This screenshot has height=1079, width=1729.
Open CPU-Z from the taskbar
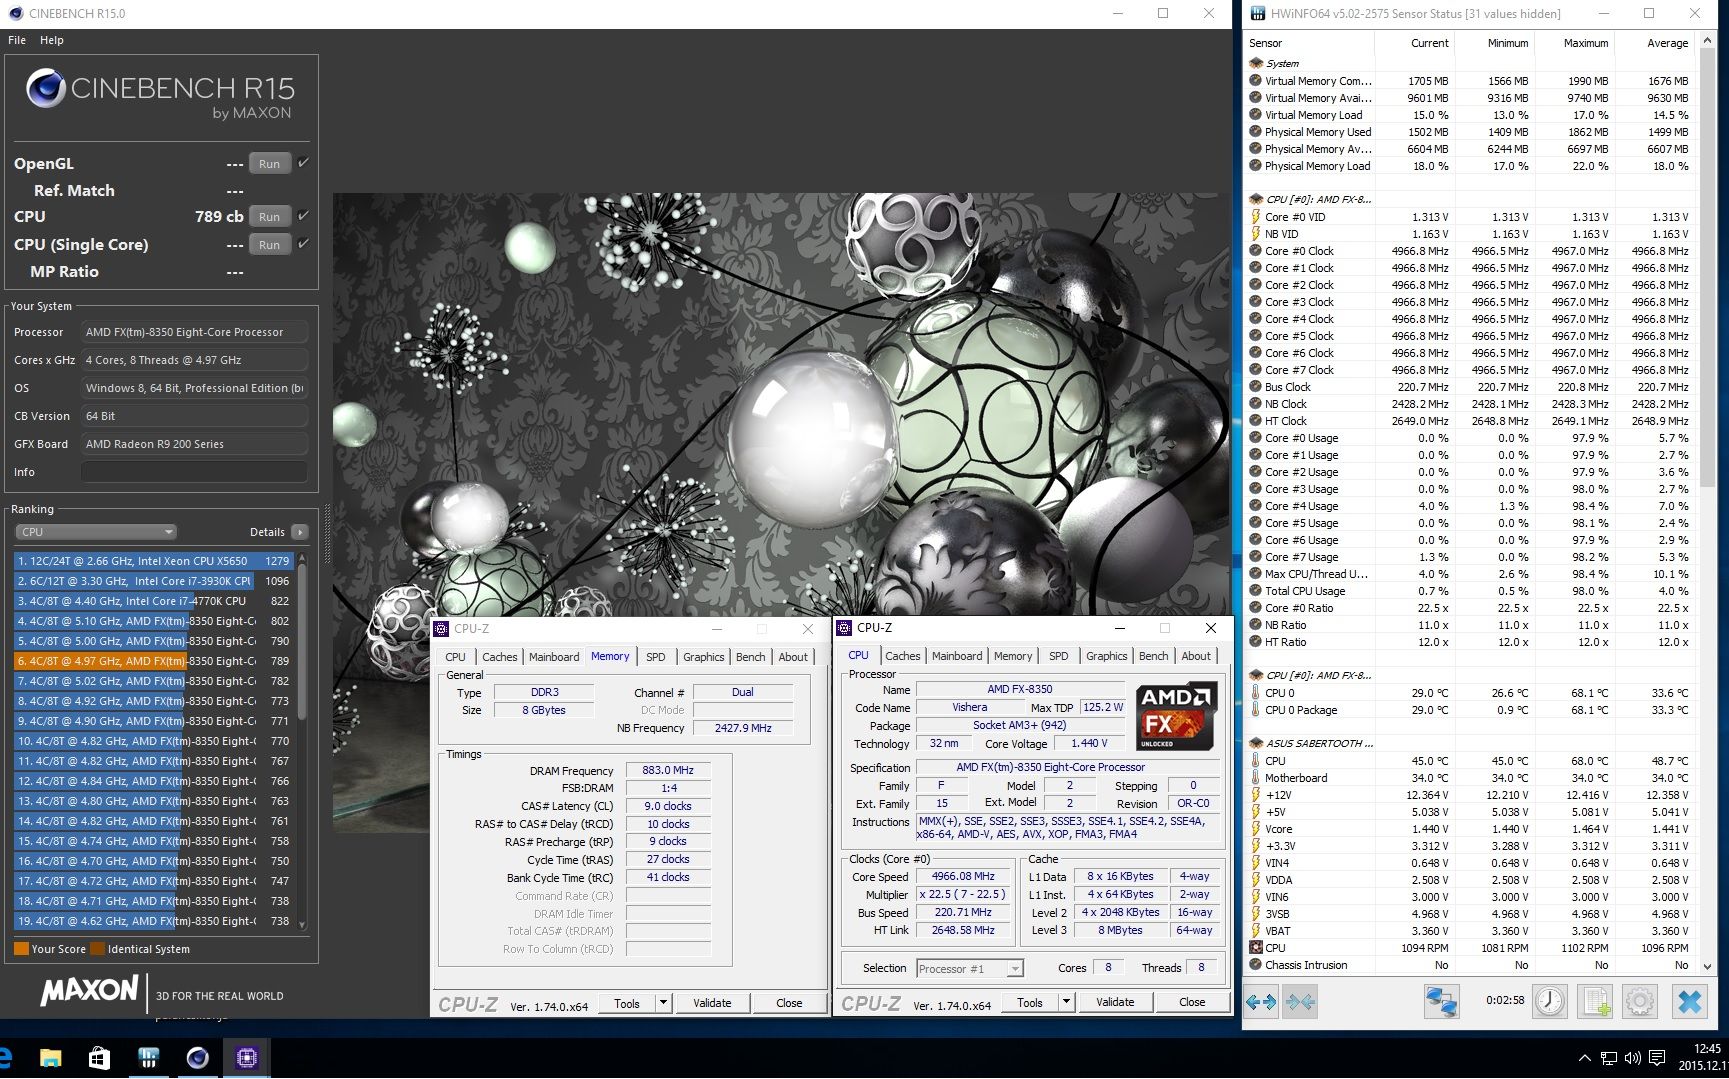(247, 1057)
